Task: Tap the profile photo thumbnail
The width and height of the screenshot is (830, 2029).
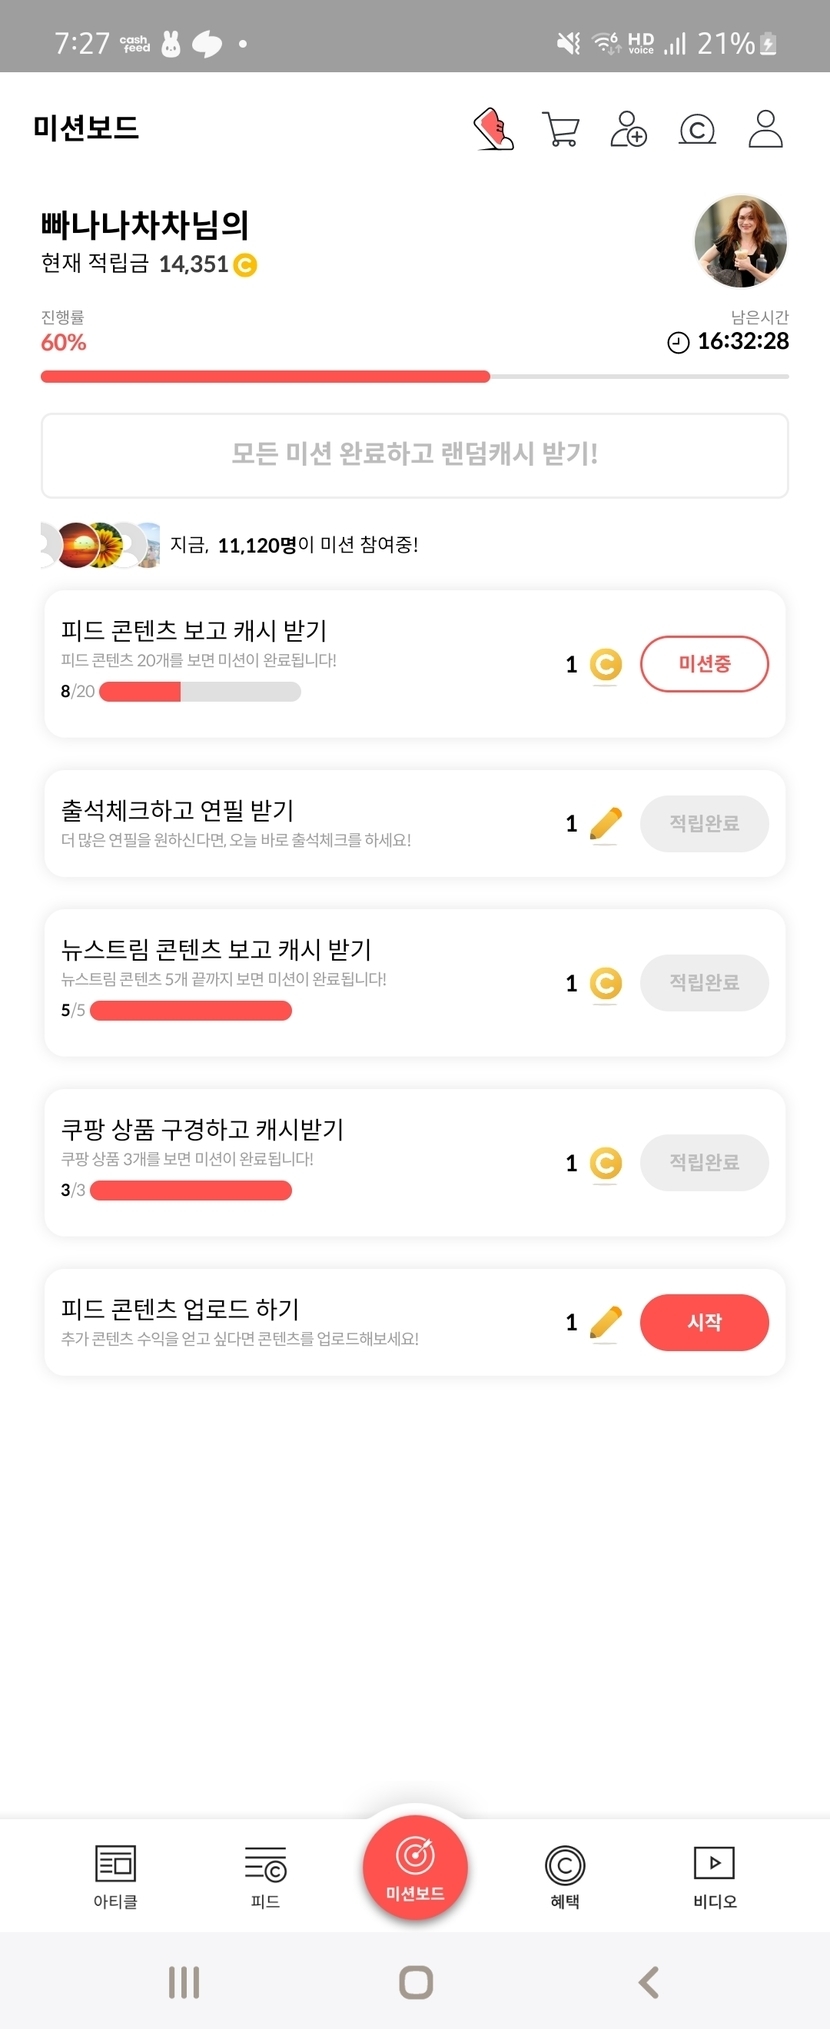Action: [740, 241]
